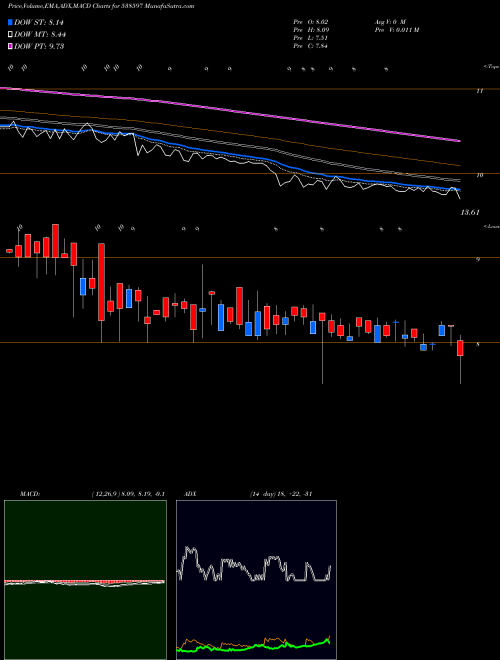Open the dark blue ADX indicator chart panel
The width and height of the screenshot is (500, 660).
pyautogui.click(x=256, y=580)
